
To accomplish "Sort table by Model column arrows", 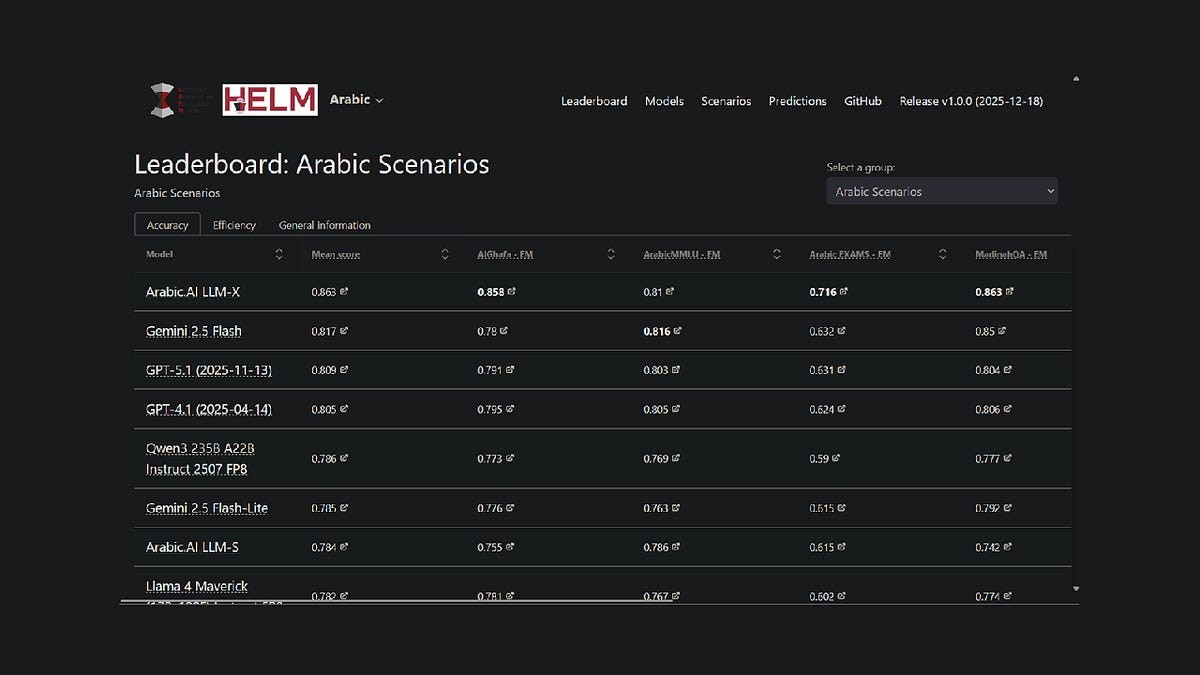I will (x=279, y=255).
